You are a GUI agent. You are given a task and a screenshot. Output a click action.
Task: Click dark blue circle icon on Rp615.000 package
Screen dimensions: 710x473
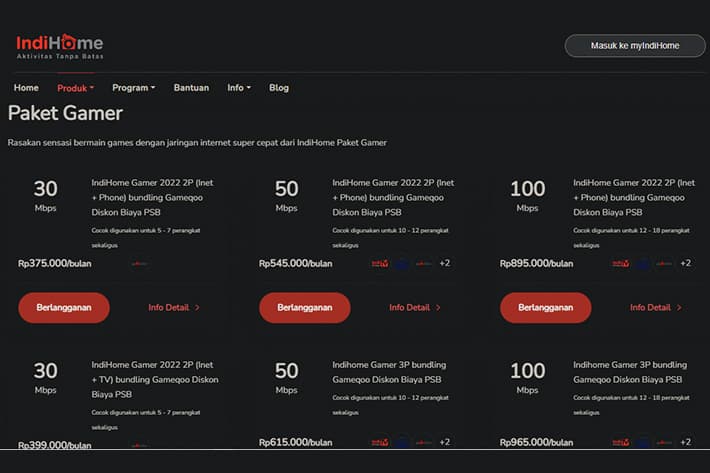[402, 442]
